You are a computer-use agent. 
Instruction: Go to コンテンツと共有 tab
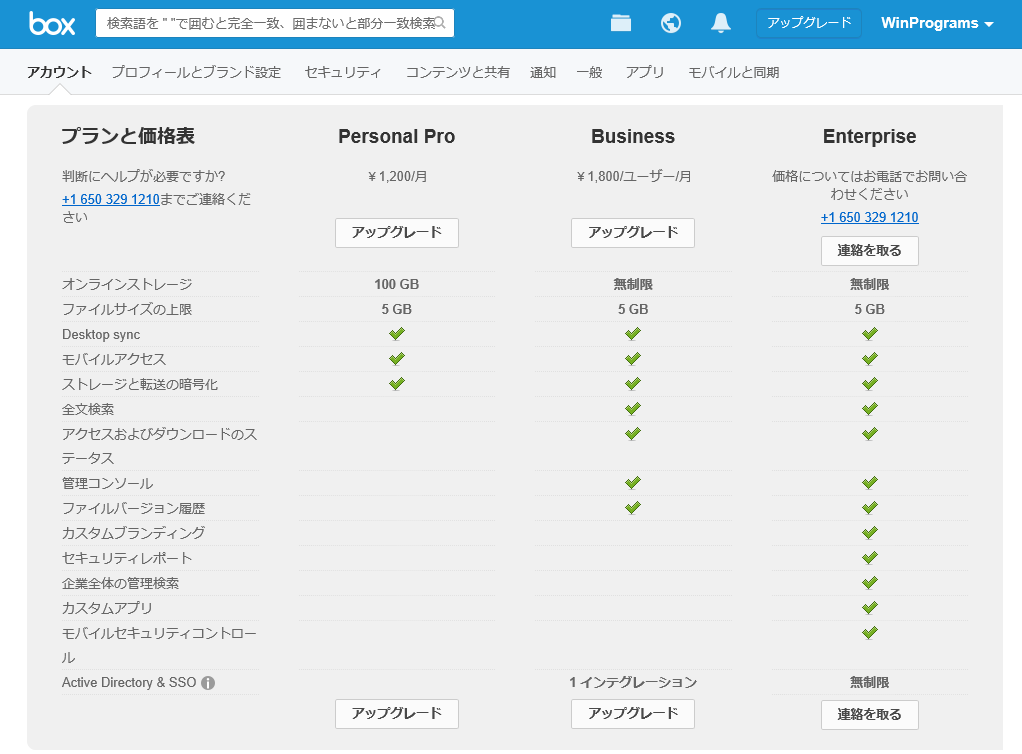(458, 72)
